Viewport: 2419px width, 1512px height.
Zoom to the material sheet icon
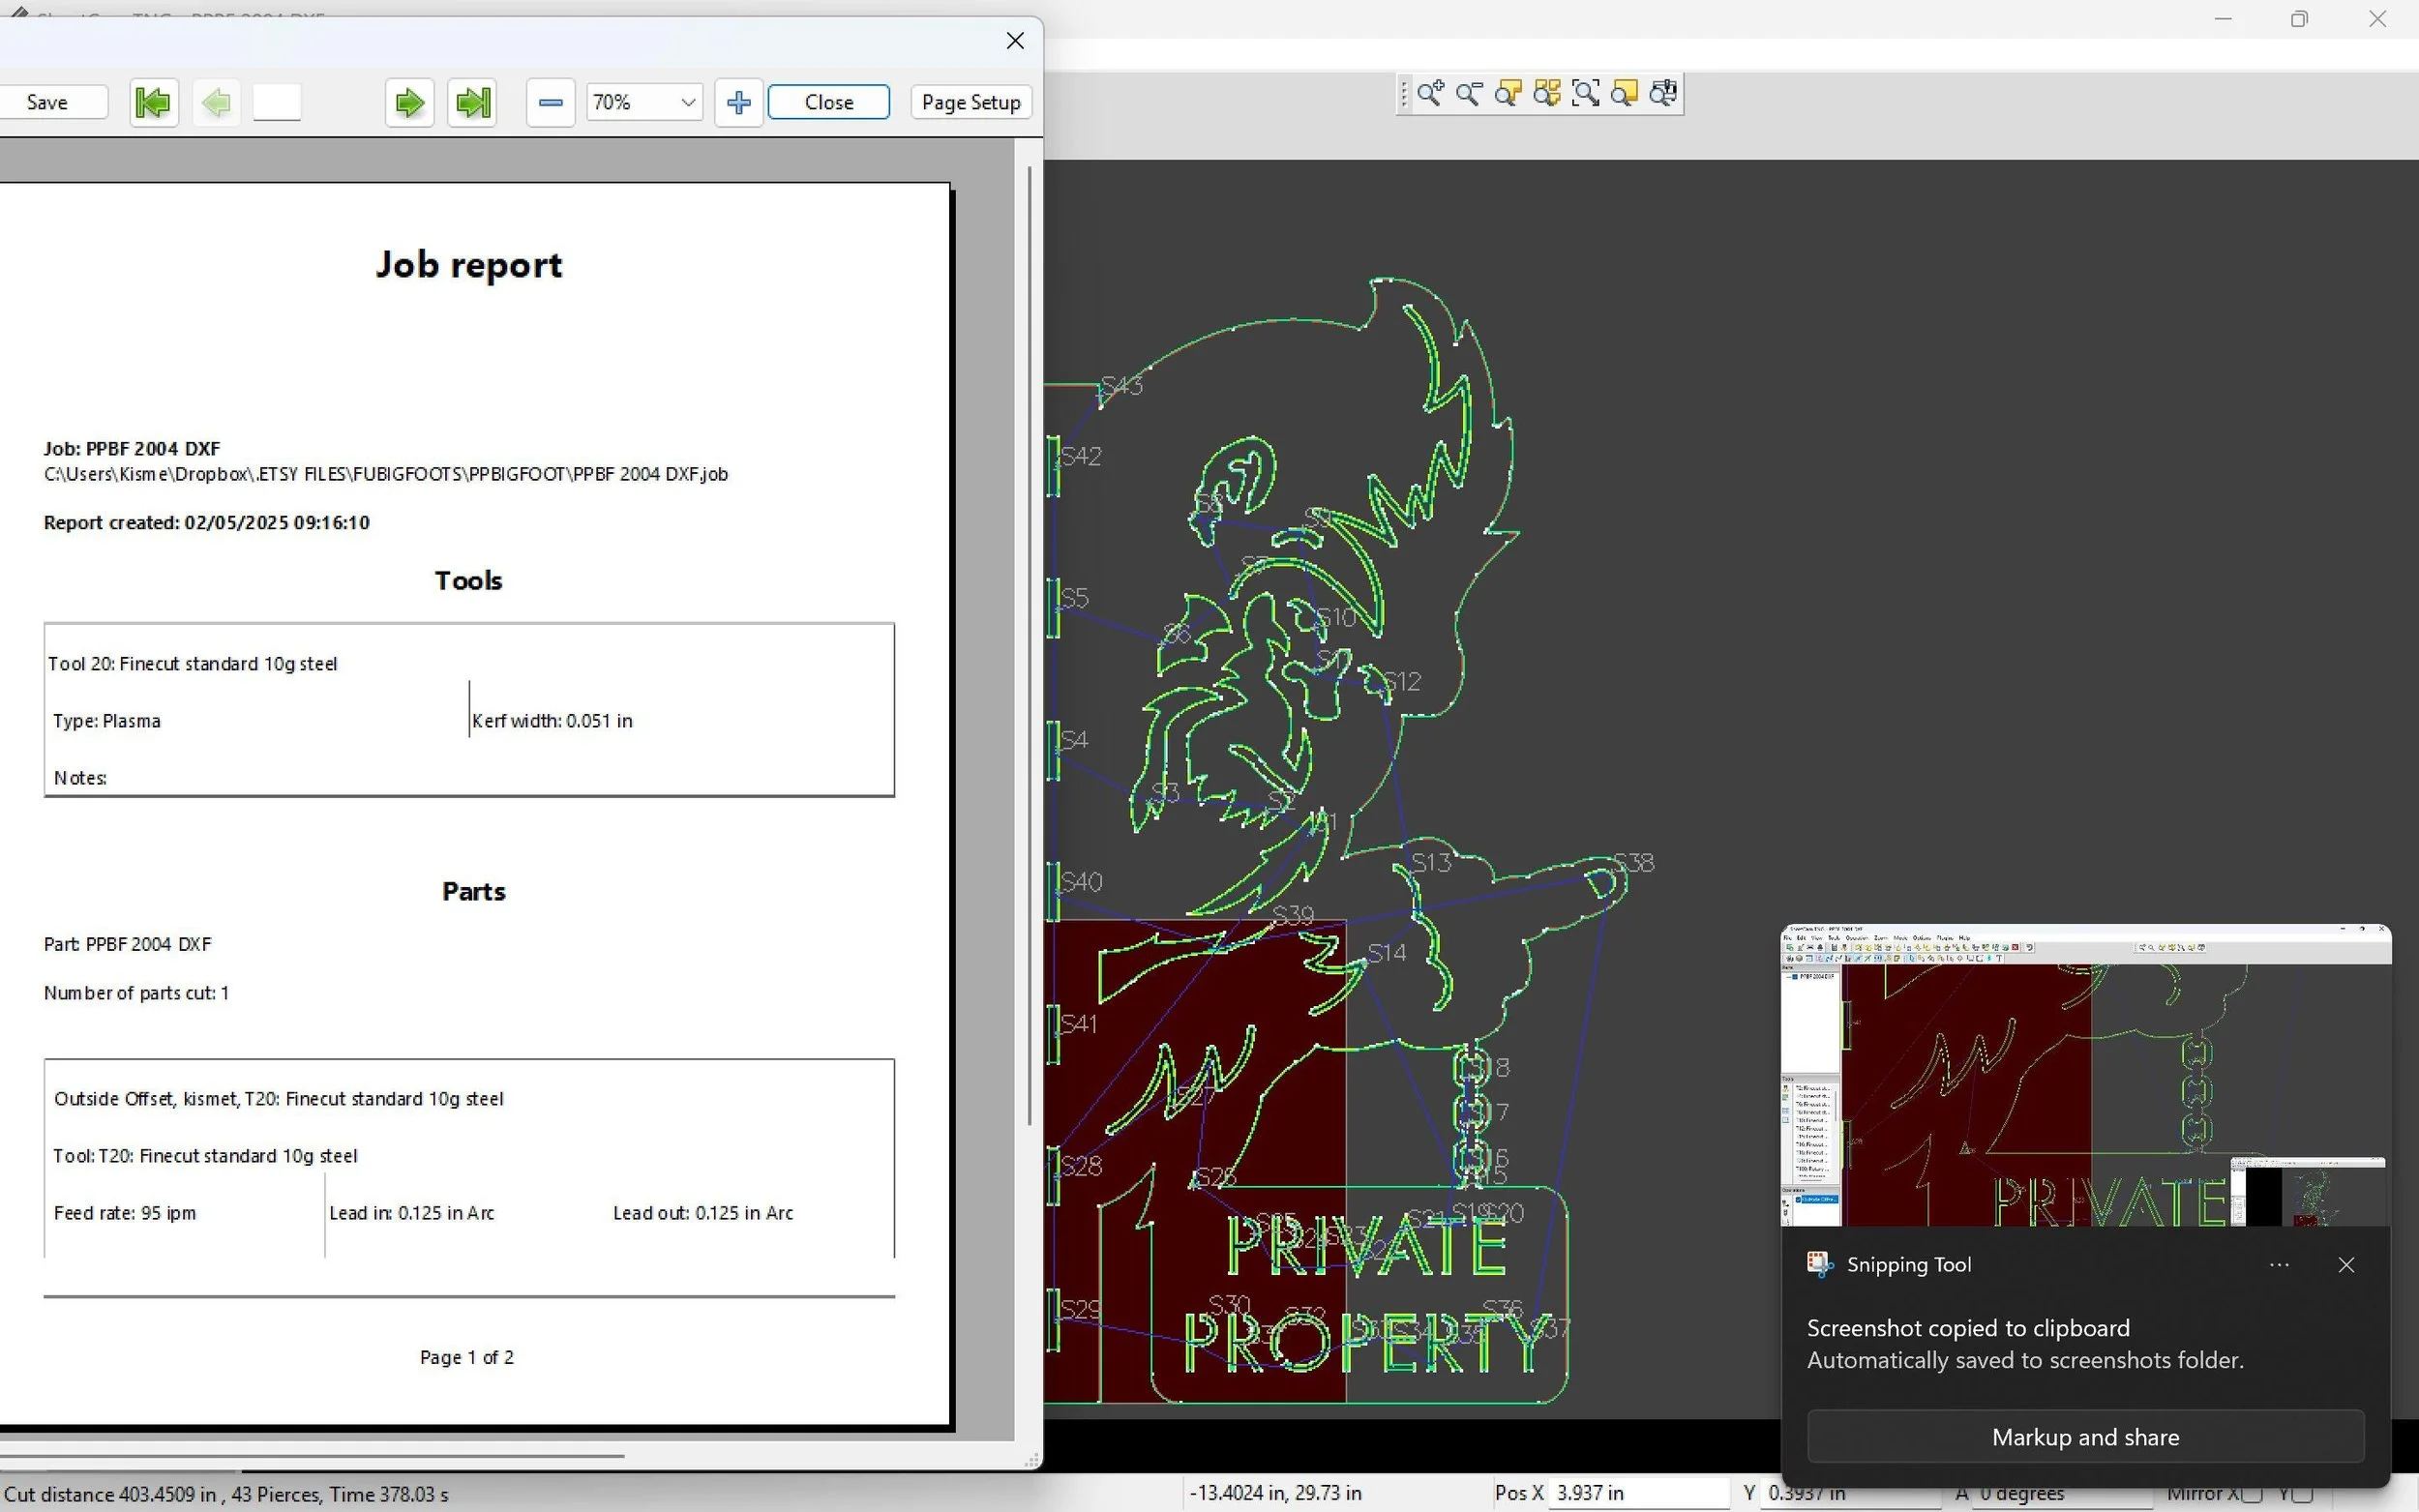(1625, 94)
